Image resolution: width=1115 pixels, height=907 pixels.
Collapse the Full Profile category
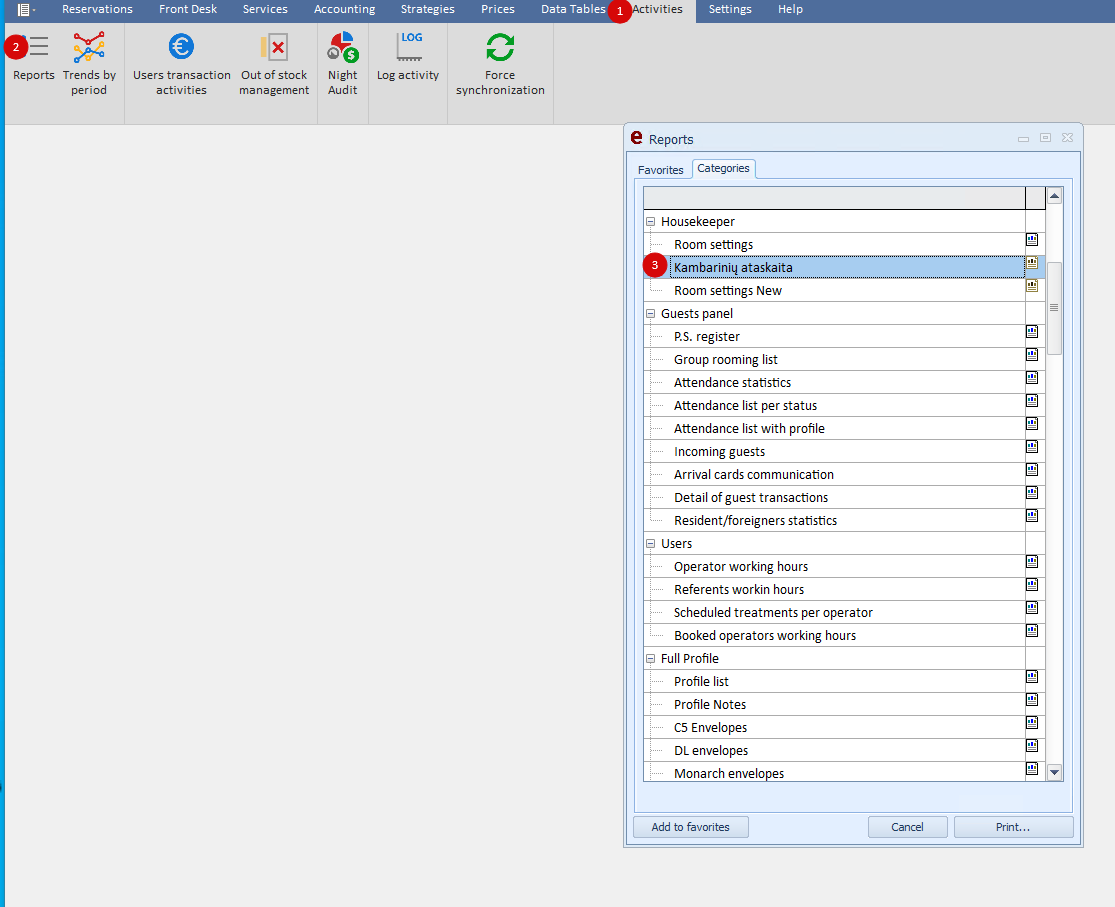pos(650,659)
